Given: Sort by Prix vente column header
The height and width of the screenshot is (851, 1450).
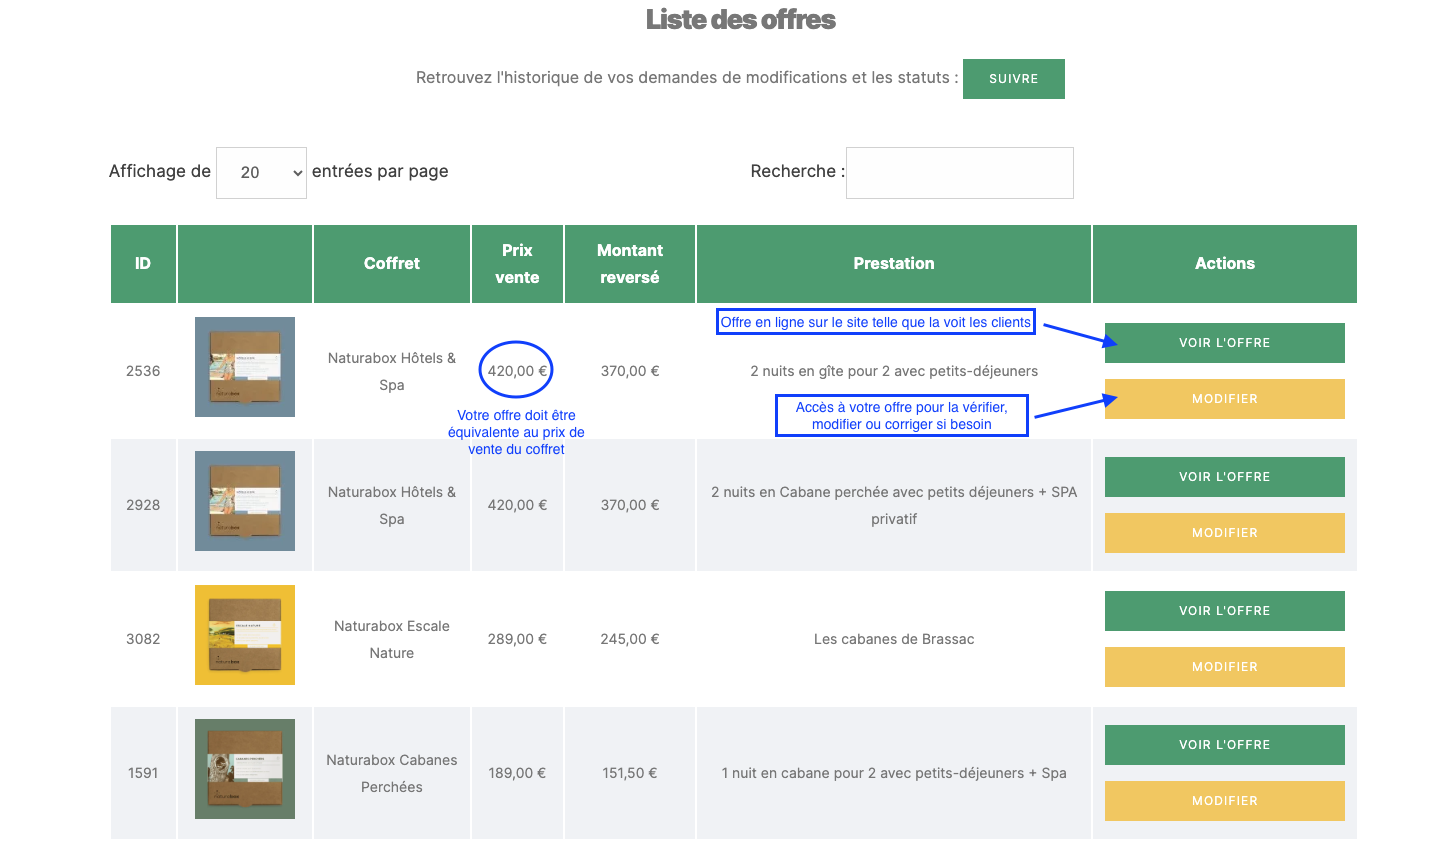Looking at the screenshot, I should point(517,264).
